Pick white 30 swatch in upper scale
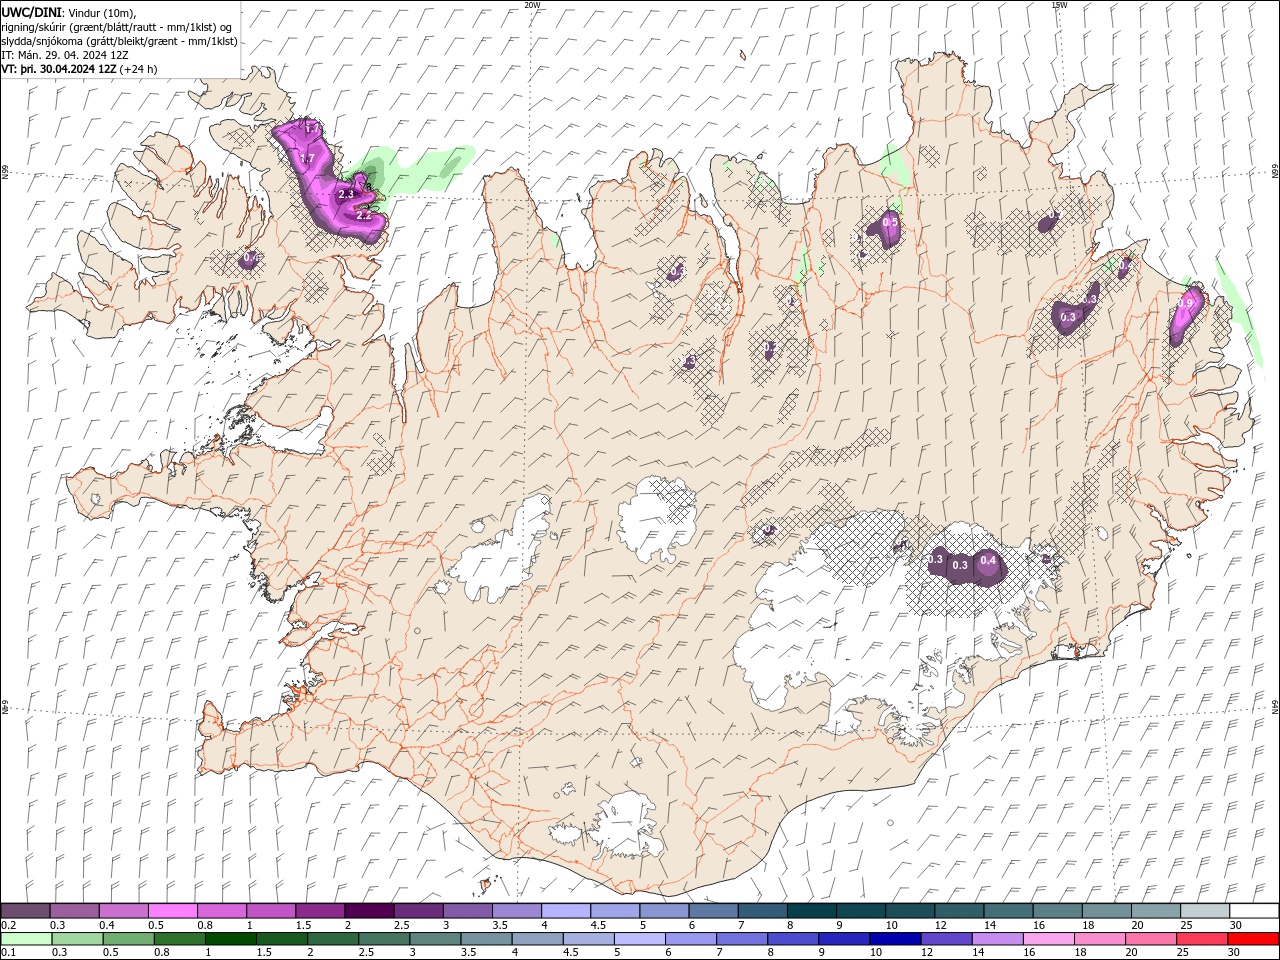The height and width of the screenshot is (960, 1280). 1254,911
